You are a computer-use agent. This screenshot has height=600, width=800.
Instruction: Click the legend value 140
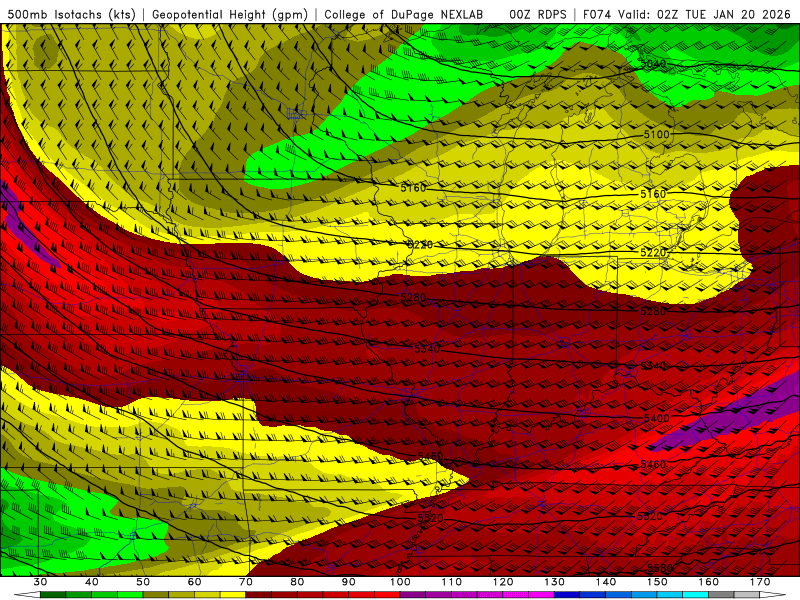point(606,582)
